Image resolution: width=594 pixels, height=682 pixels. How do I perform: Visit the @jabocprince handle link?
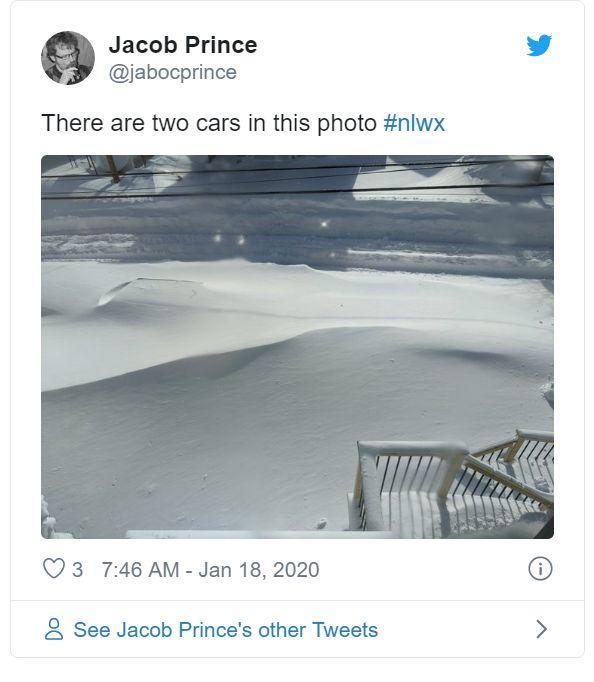point(173,72)
